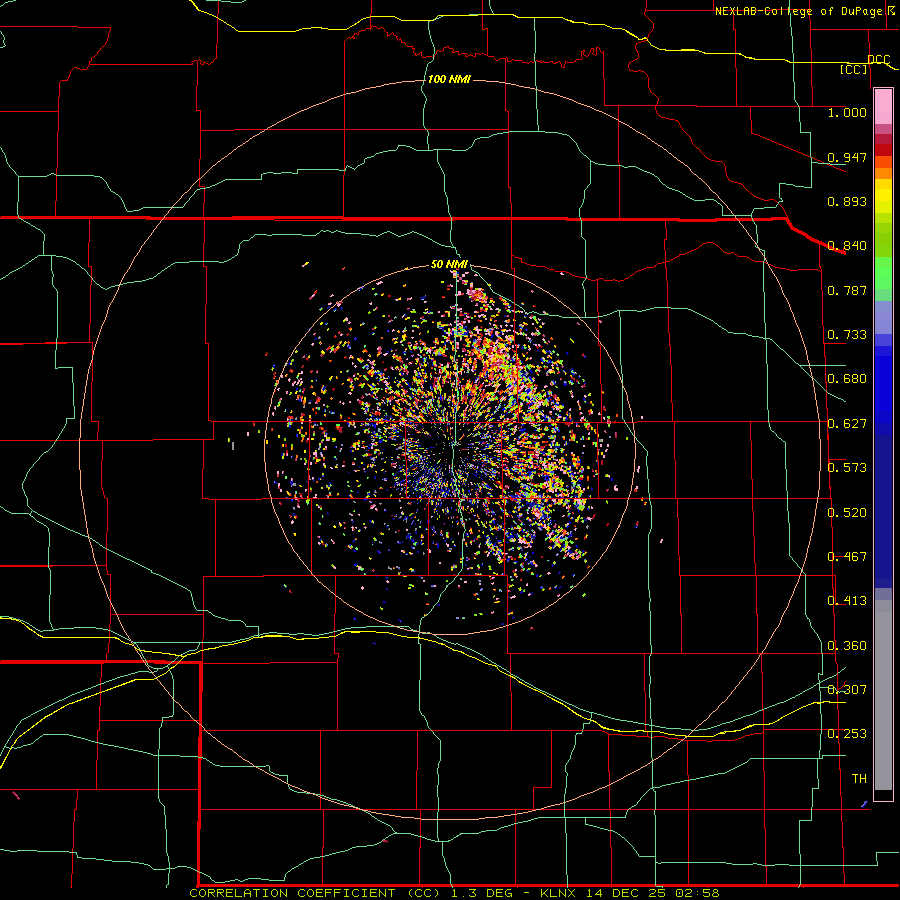Click the 0.307 value on the color scale
This screenshot has width=900, height=900.
pos(847,690)
